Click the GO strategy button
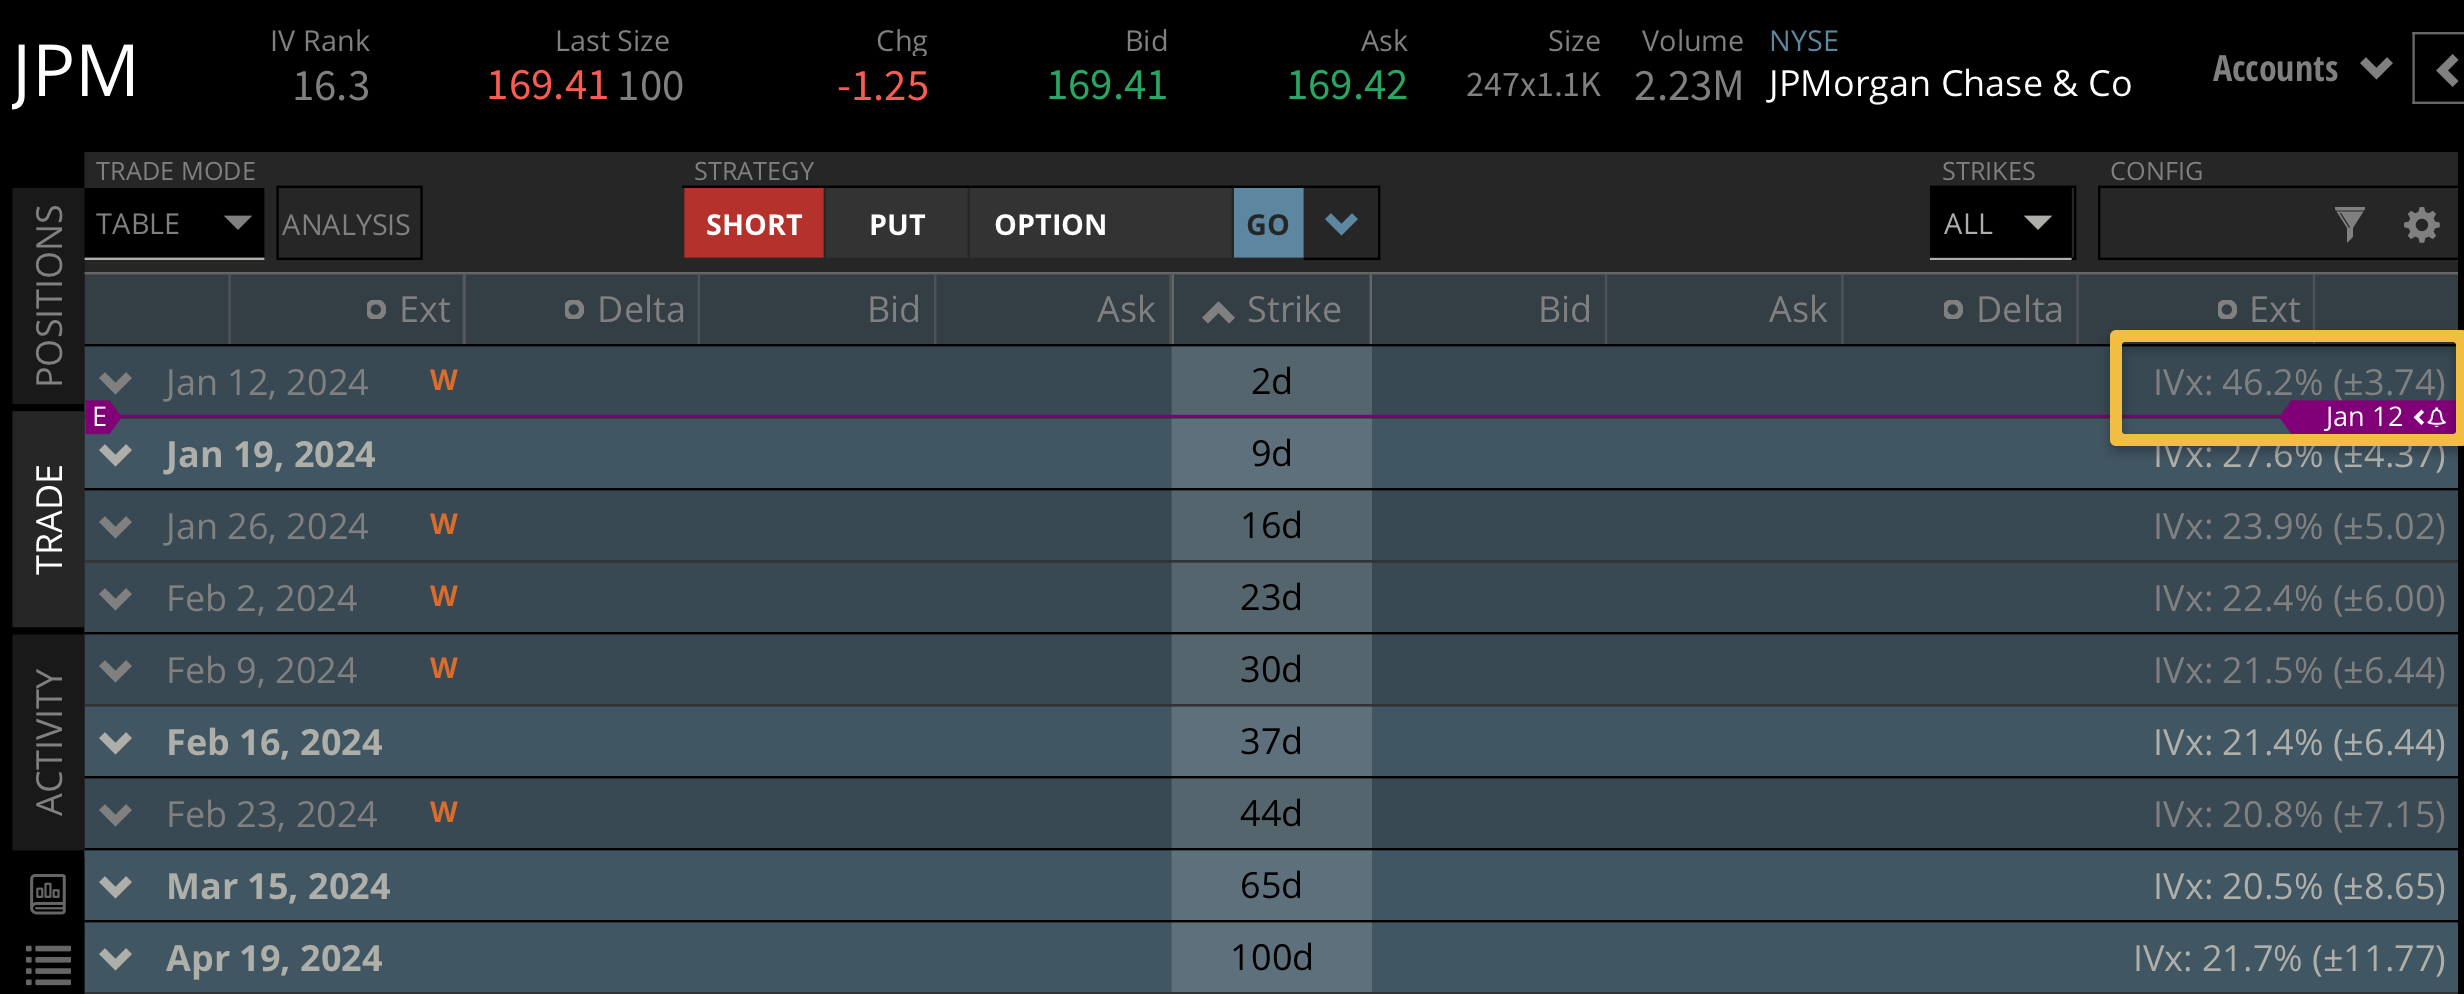Viewport: 2464px width, 994px height. tap(1267, 223)
